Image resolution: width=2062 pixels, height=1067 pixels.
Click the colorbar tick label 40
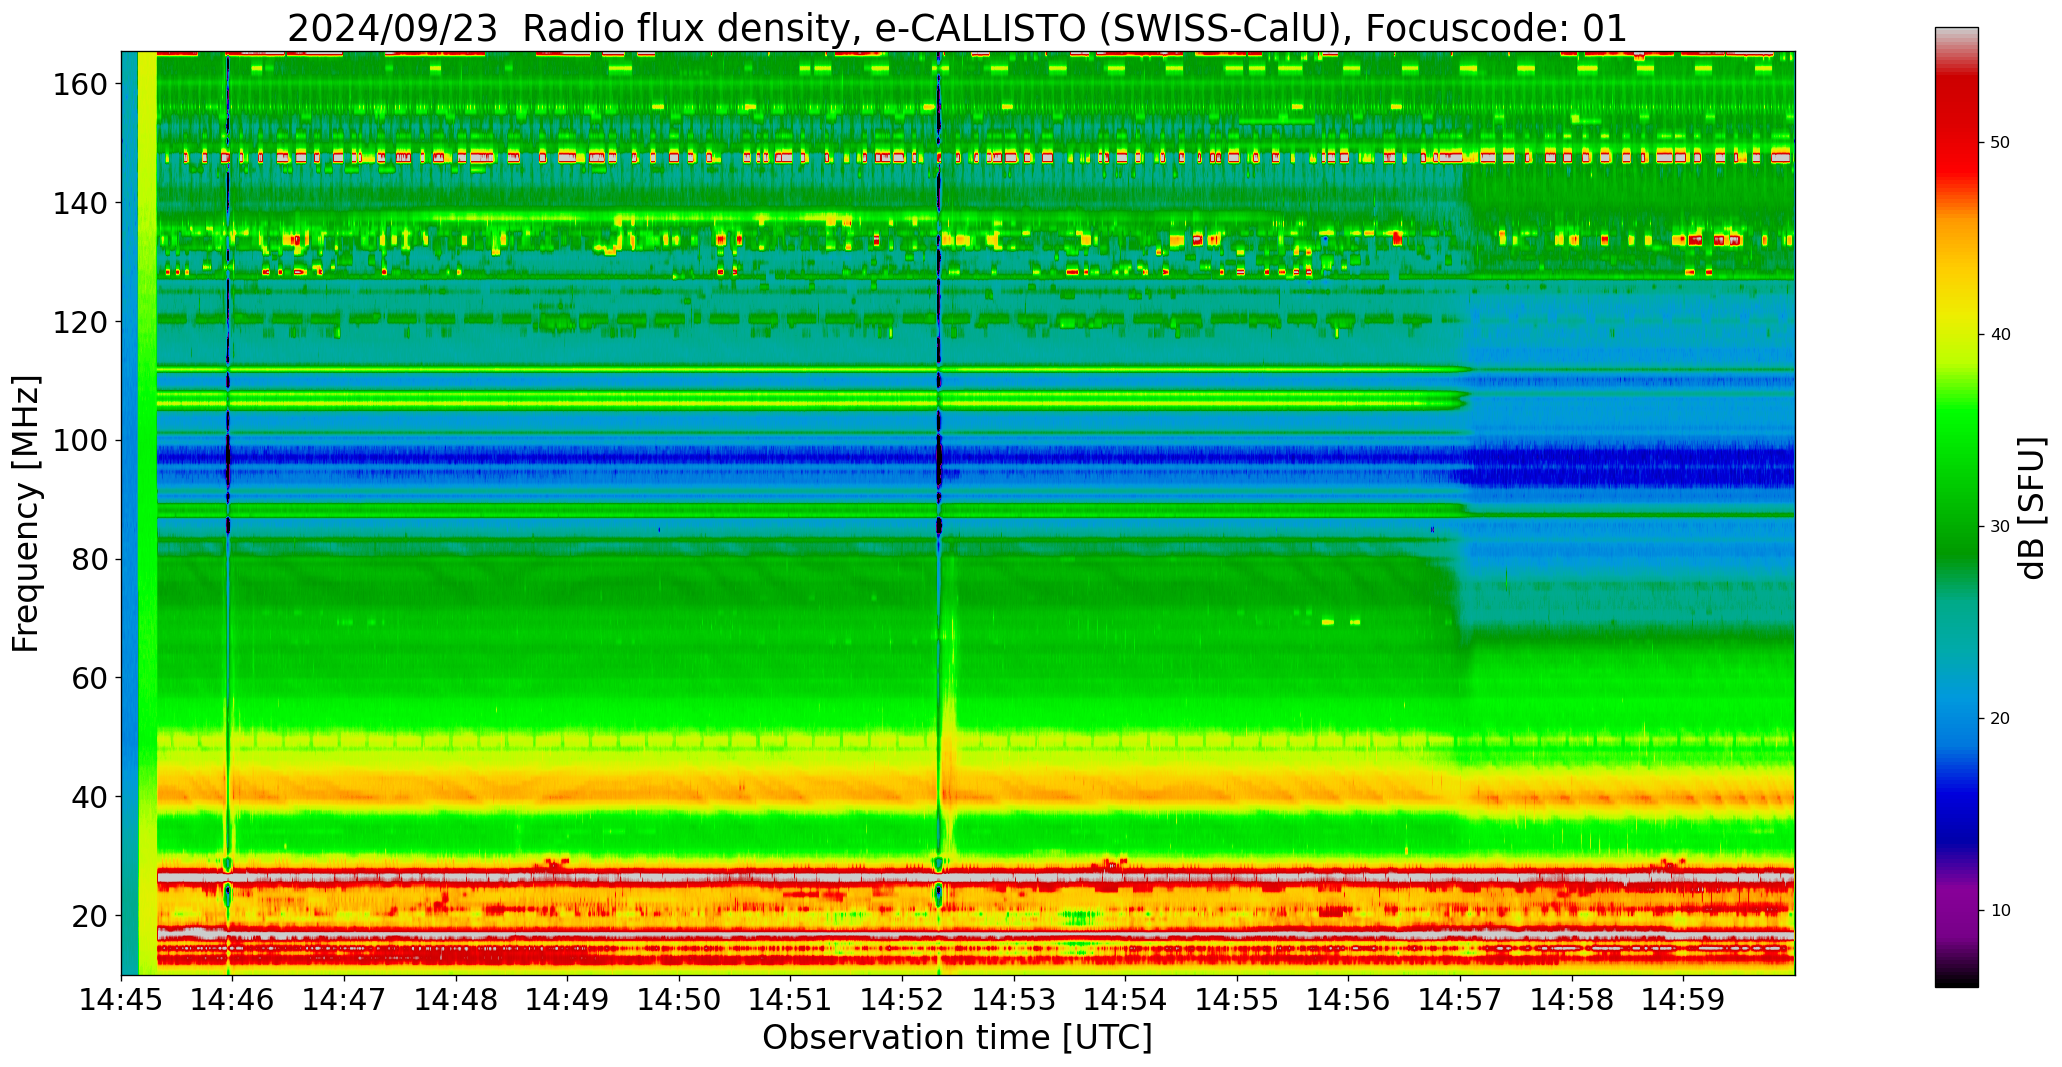tap(2000, 334)
